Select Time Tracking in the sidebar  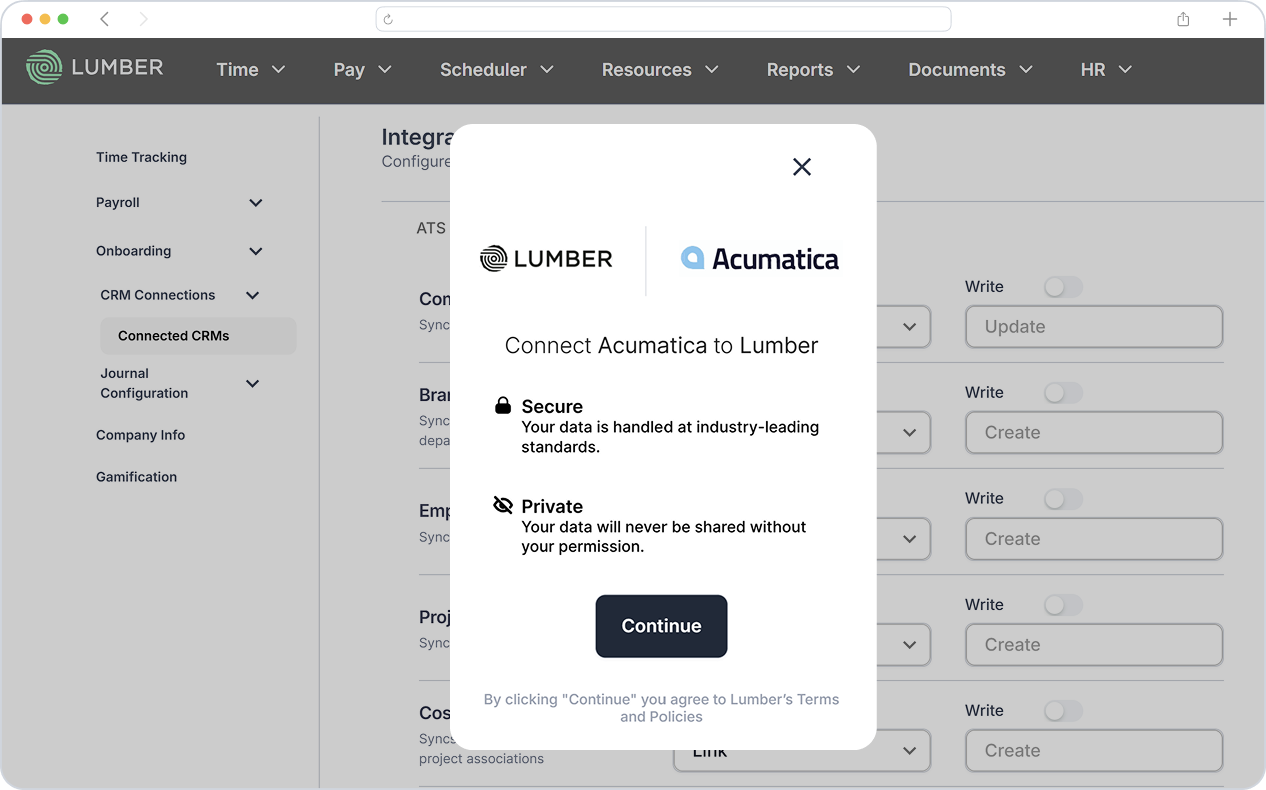(141, 157)
